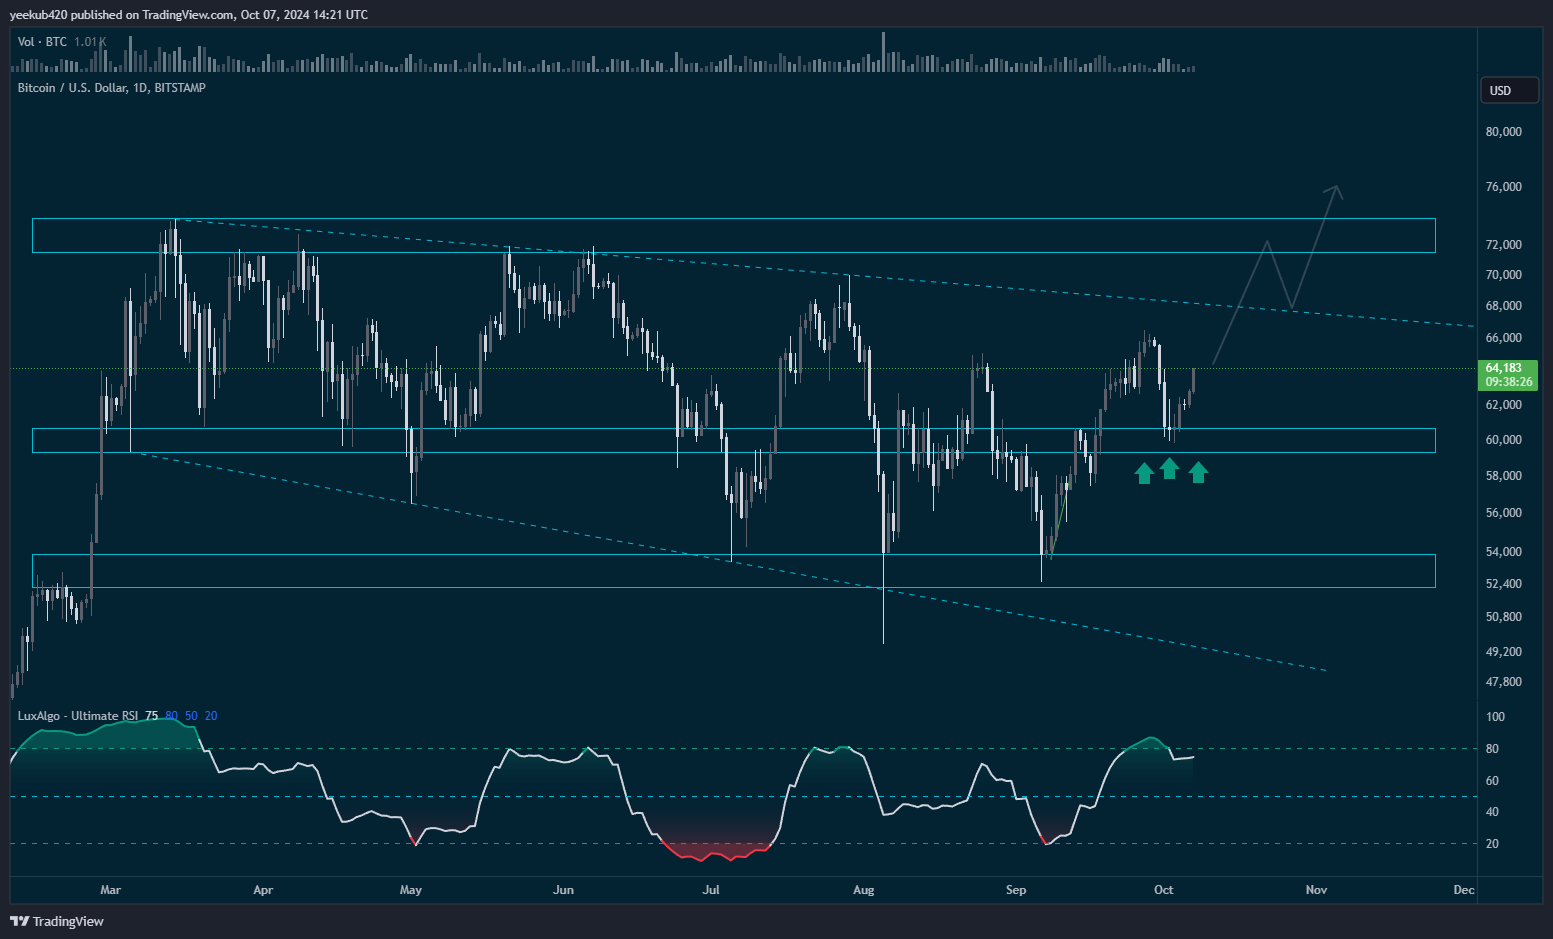The height and width of the screenshot is (939, 1553).
Task: Click the published-by header text
Action: [188, 14]
